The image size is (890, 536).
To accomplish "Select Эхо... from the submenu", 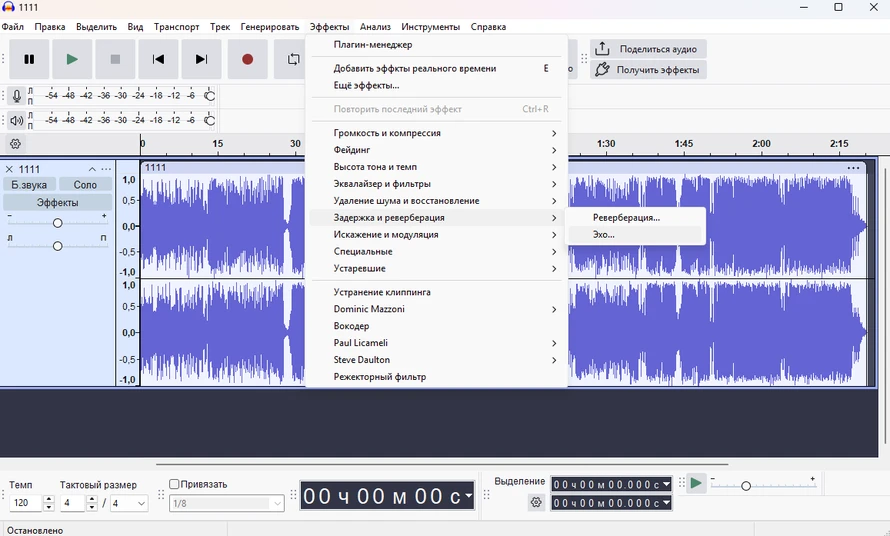I will click(x=604, y=235).
